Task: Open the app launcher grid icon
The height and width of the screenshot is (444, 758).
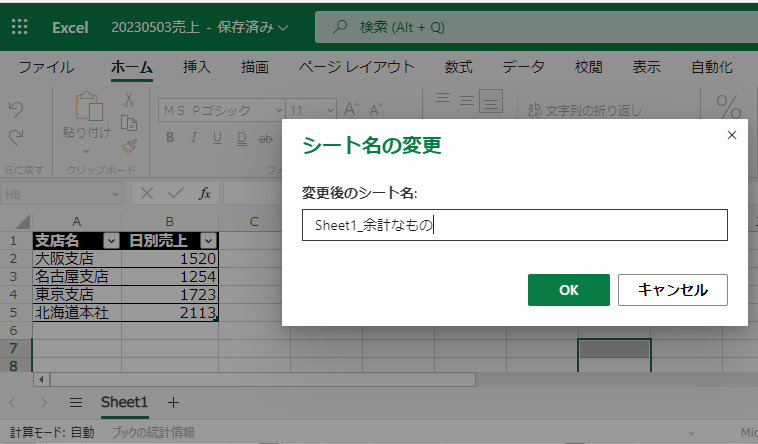Action: click(x=19, y=27)
